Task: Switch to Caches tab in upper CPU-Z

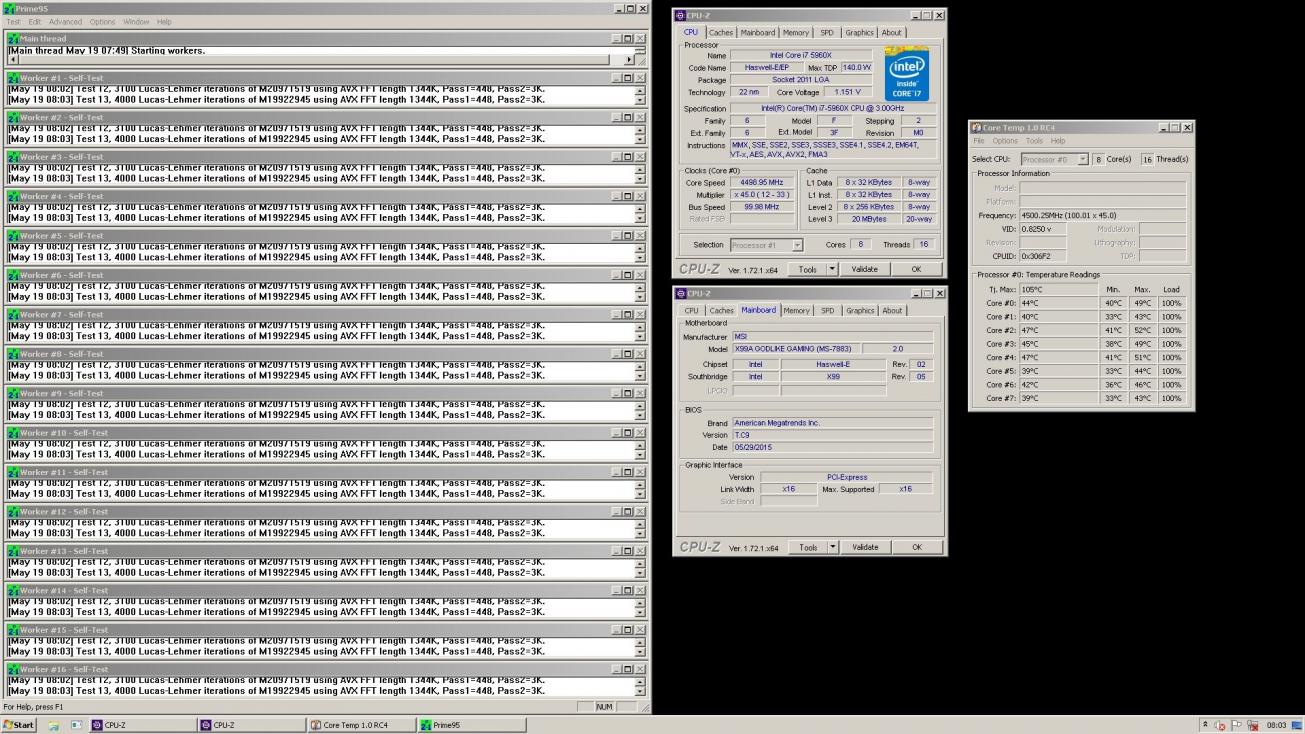Action: pos(721,32)
